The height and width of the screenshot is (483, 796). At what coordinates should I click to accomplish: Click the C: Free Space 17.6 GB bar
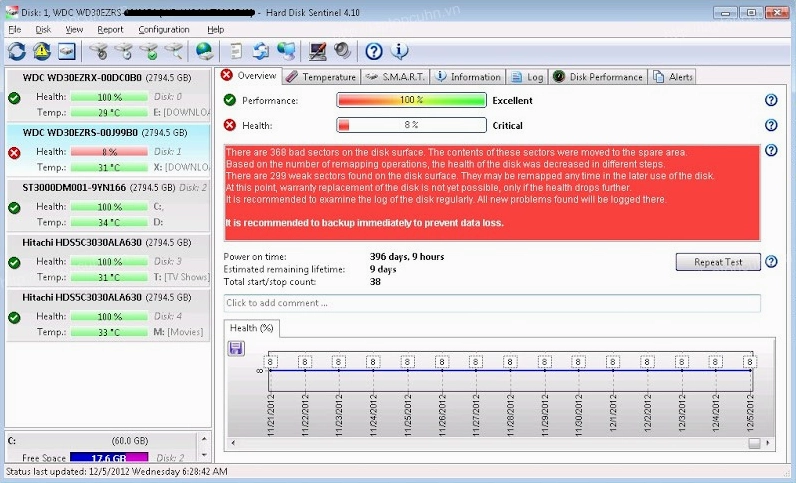[109, 458]
